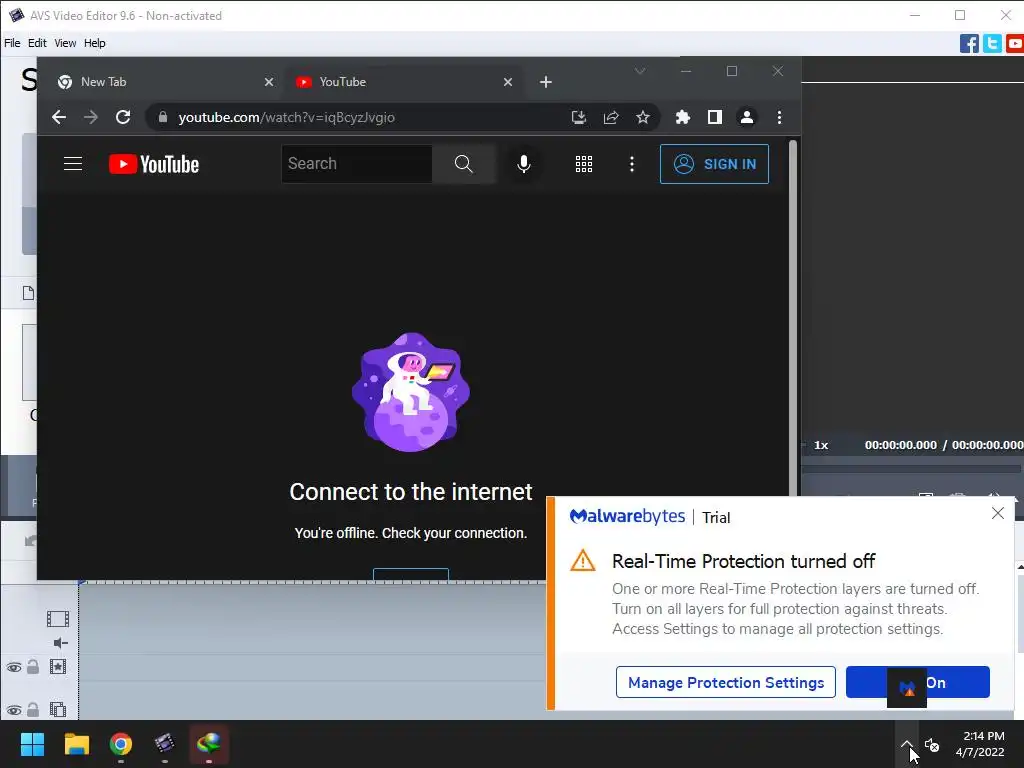Click Manage Protection Settings button

(x=726, y=682)
